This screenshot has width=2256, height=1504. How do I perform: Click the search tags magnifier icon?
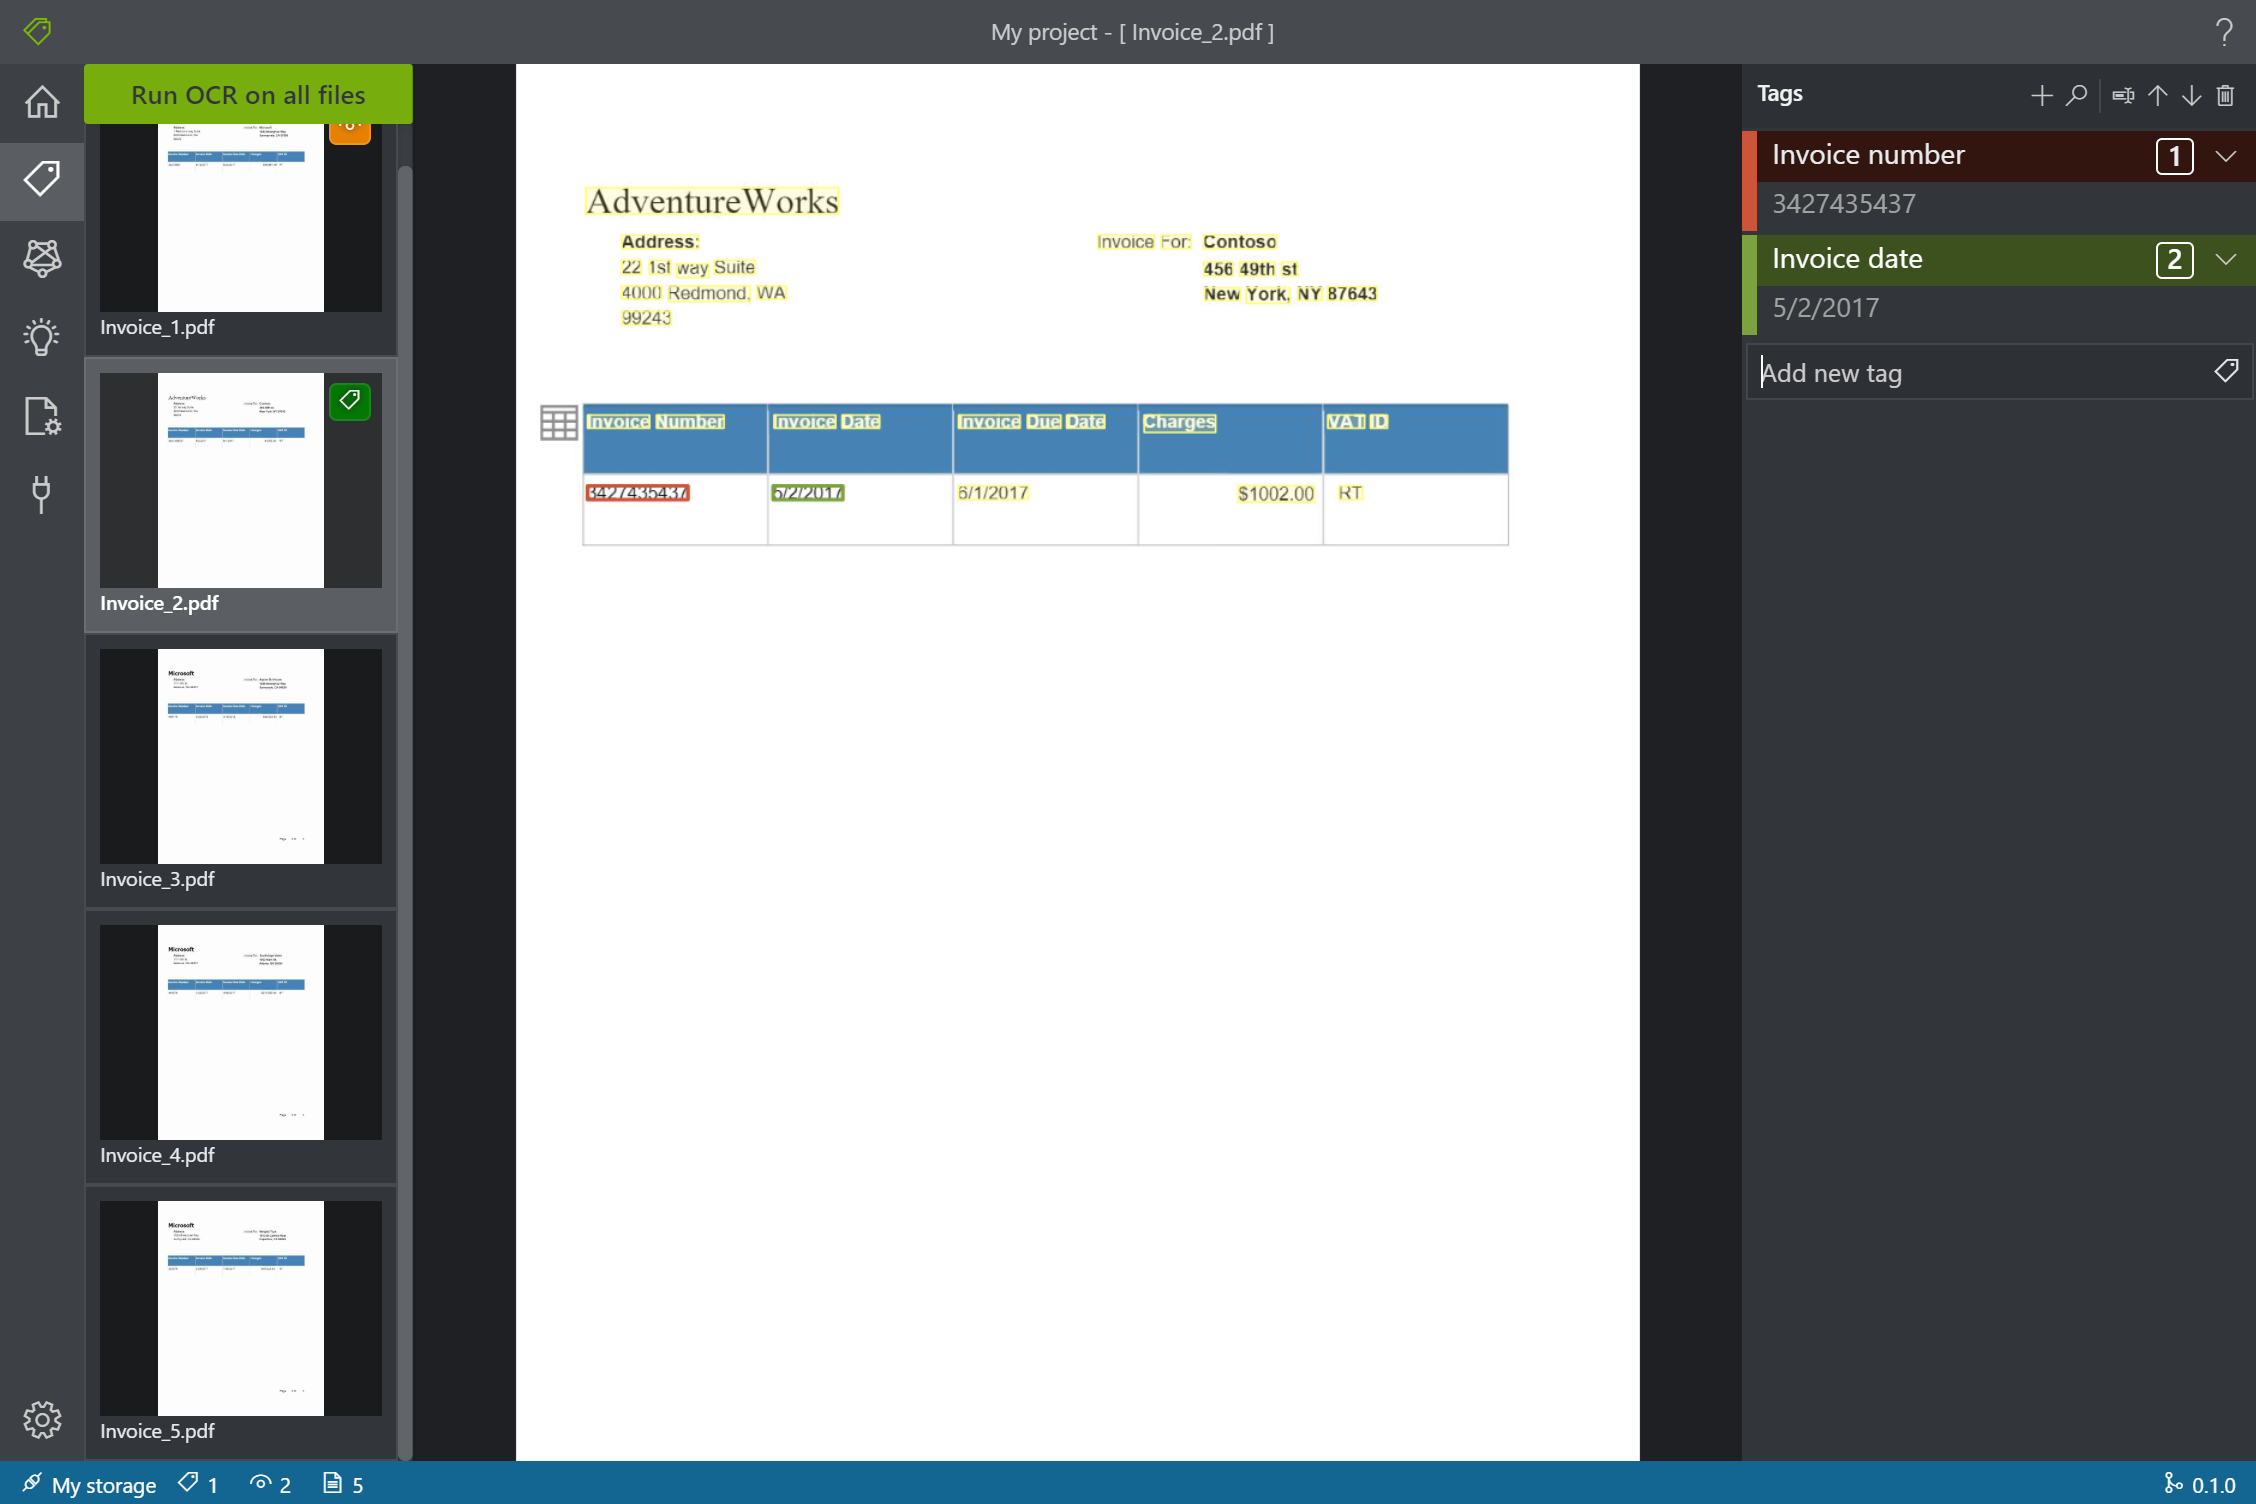point(2076,95)
